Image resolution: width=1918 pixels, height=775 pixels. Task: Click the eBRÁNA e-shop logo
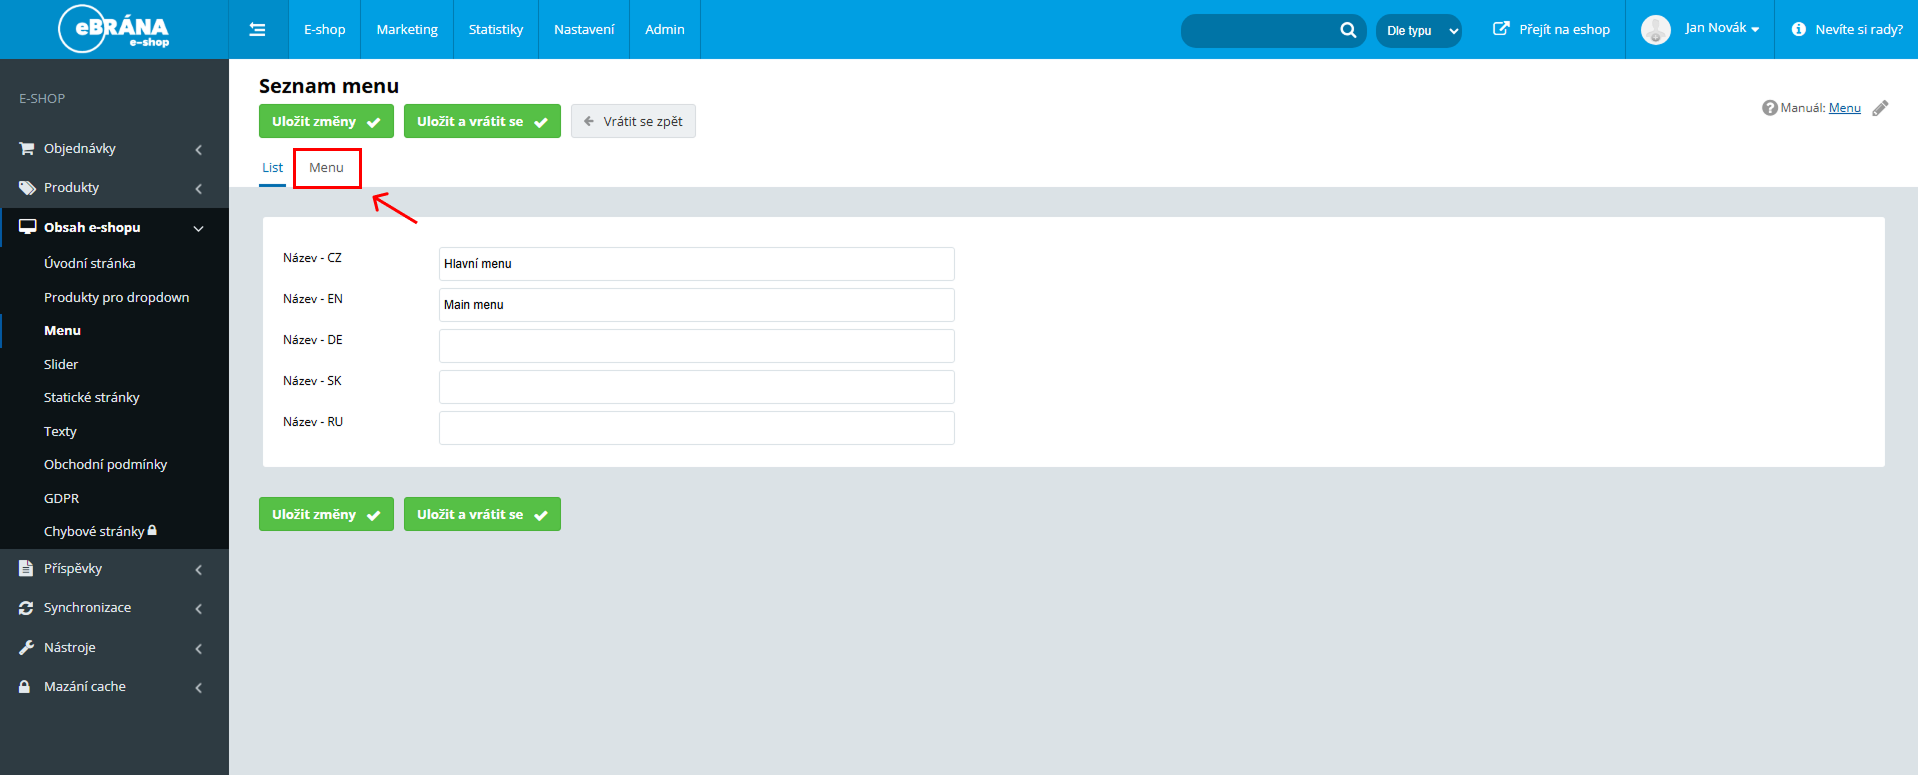coord(114,29)
